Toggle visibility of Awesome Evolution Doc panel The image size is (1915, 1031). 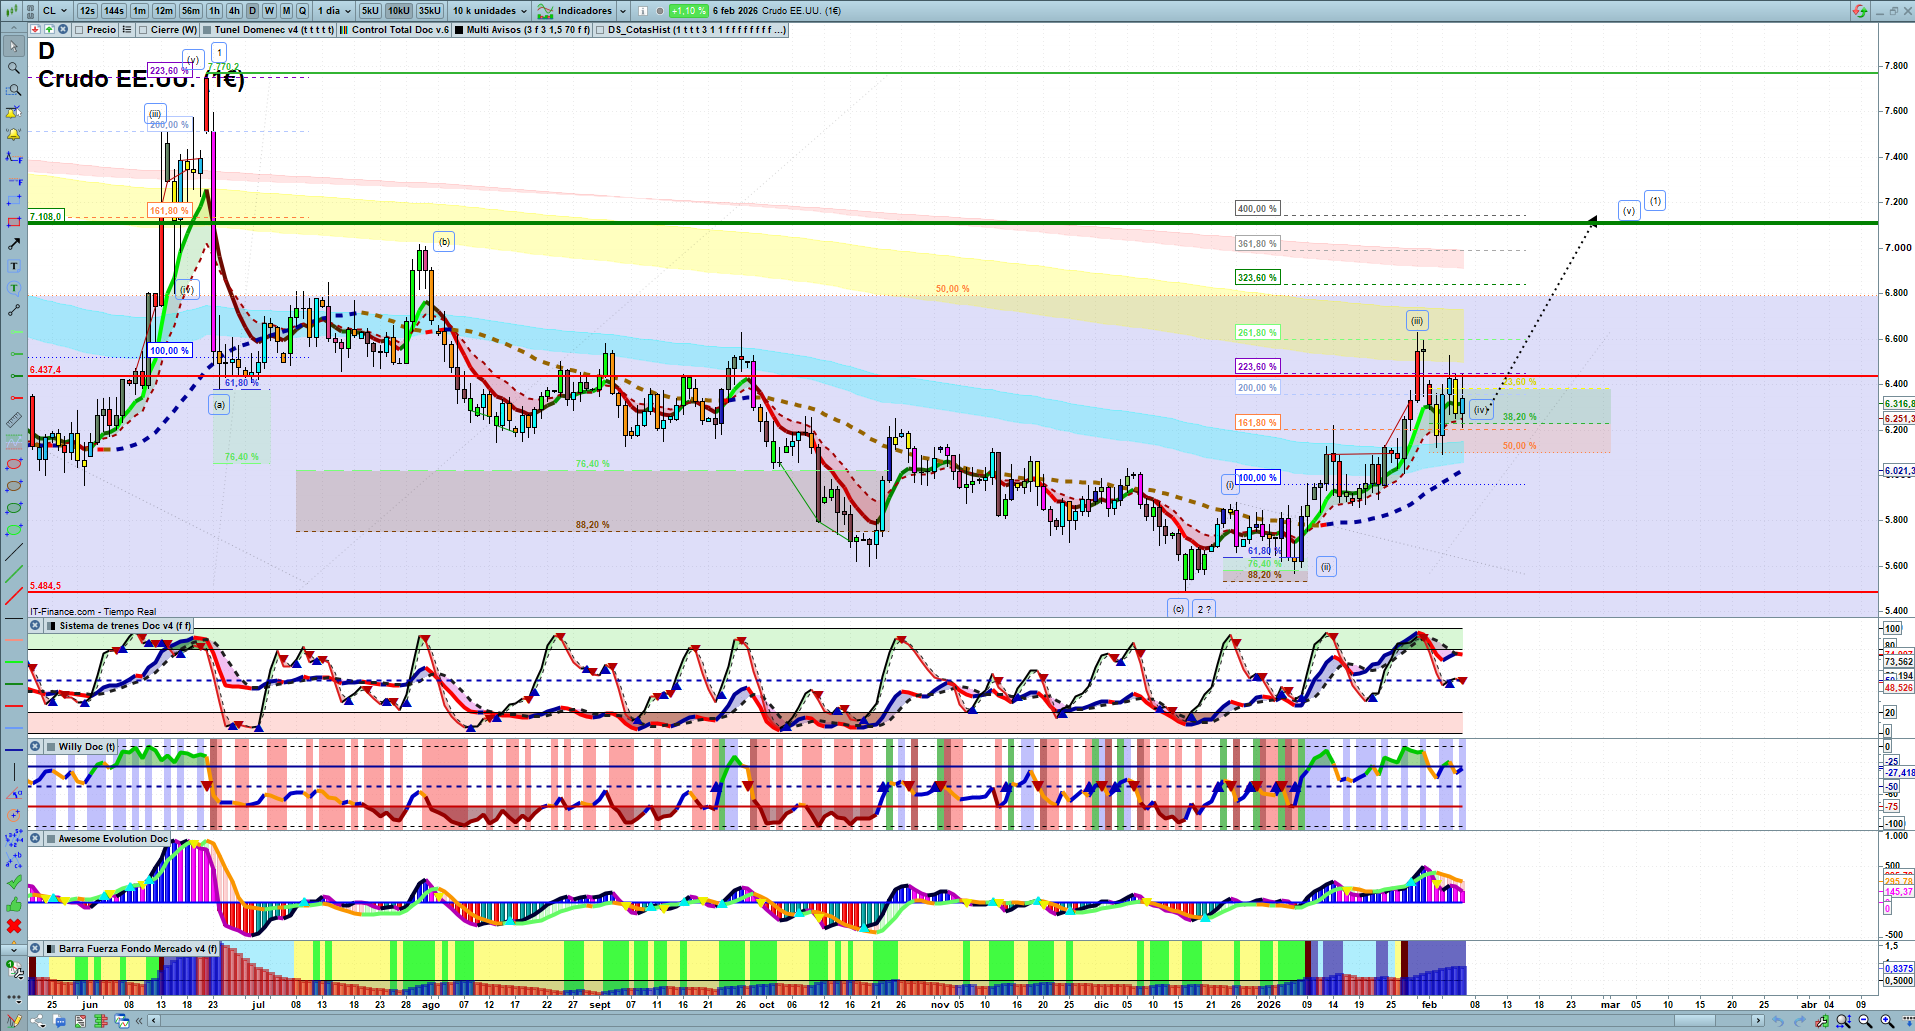pos(35,839)
